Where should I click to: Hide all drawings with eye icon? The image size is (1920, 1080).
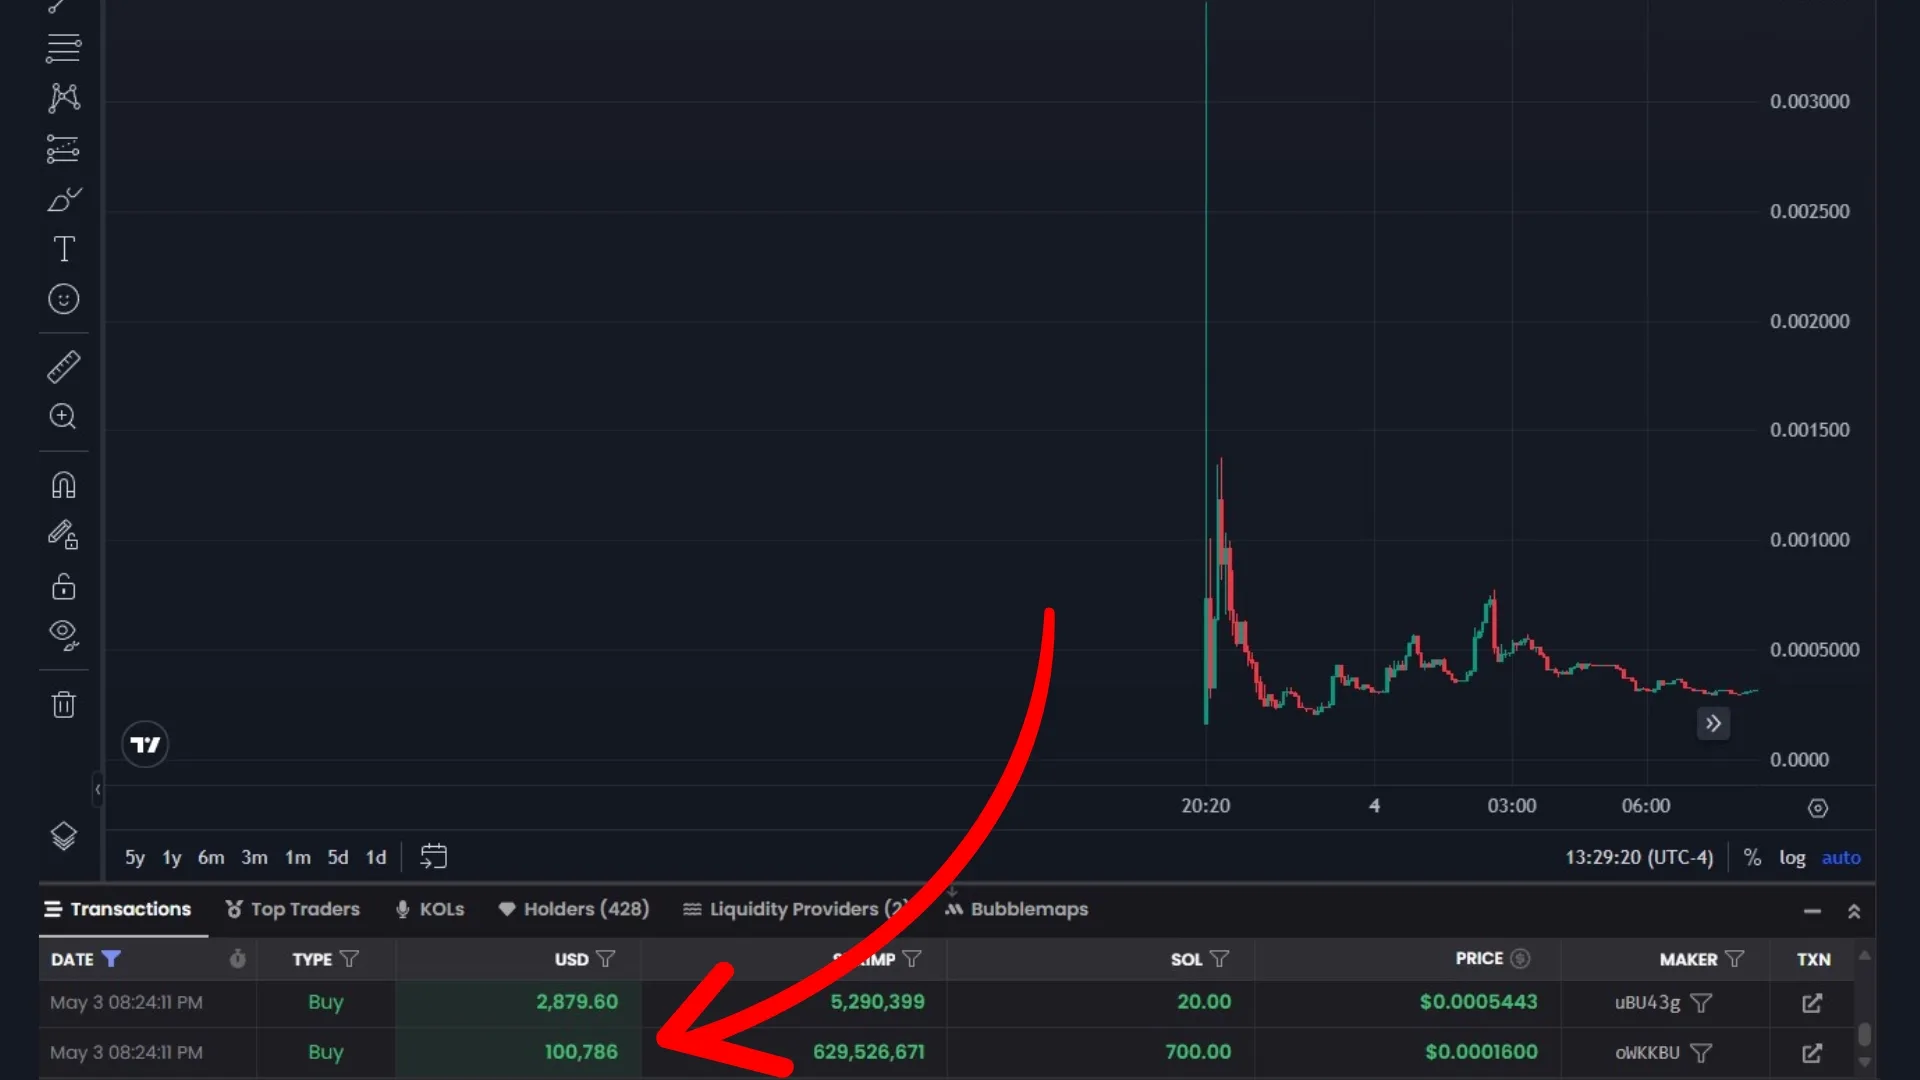(x=63, y=635)
